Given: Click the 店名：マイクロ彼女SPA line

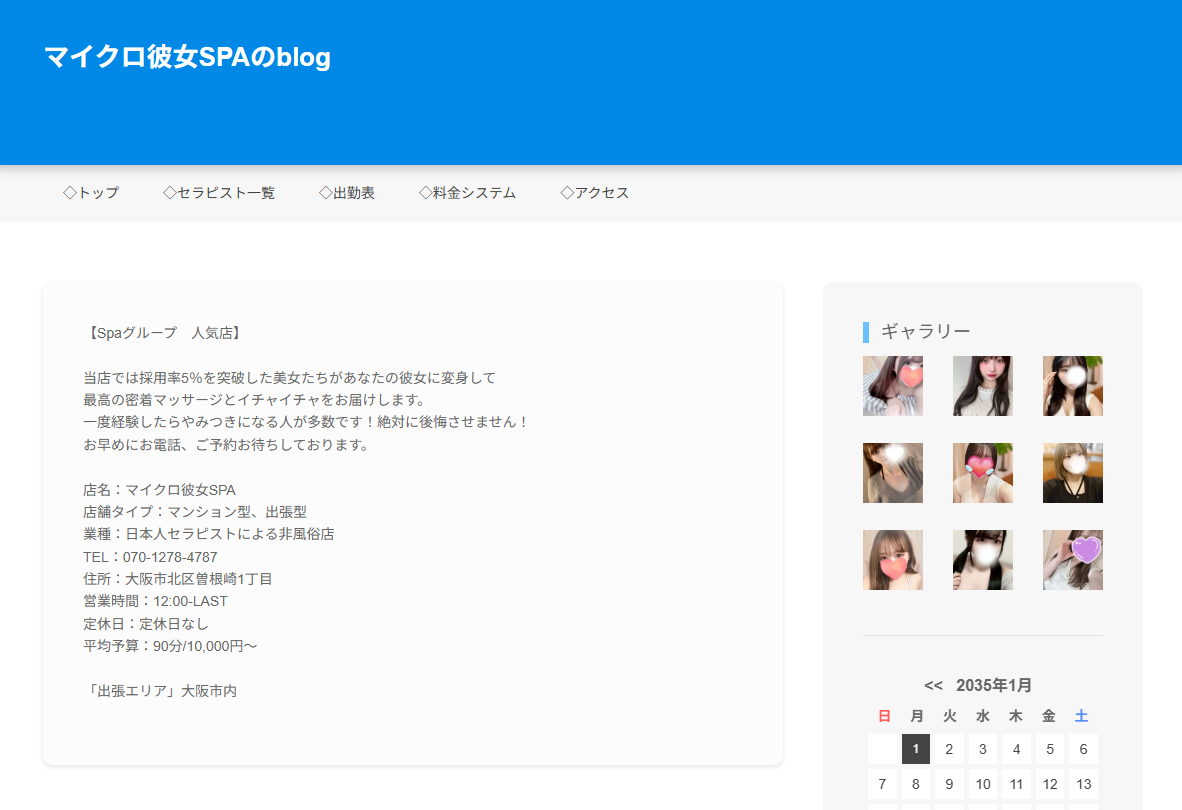Looking at the screenshot, I should pos(160,490).
